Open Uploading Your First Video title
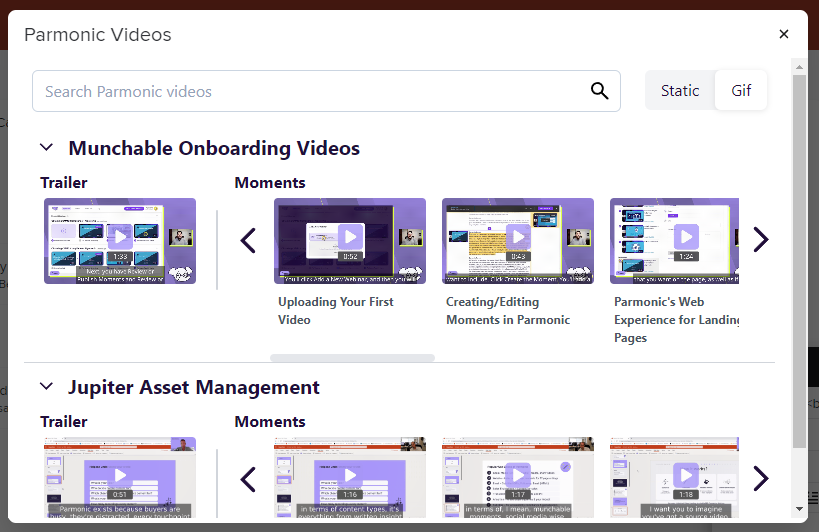 pyautogui.click(x=336, y=311)
